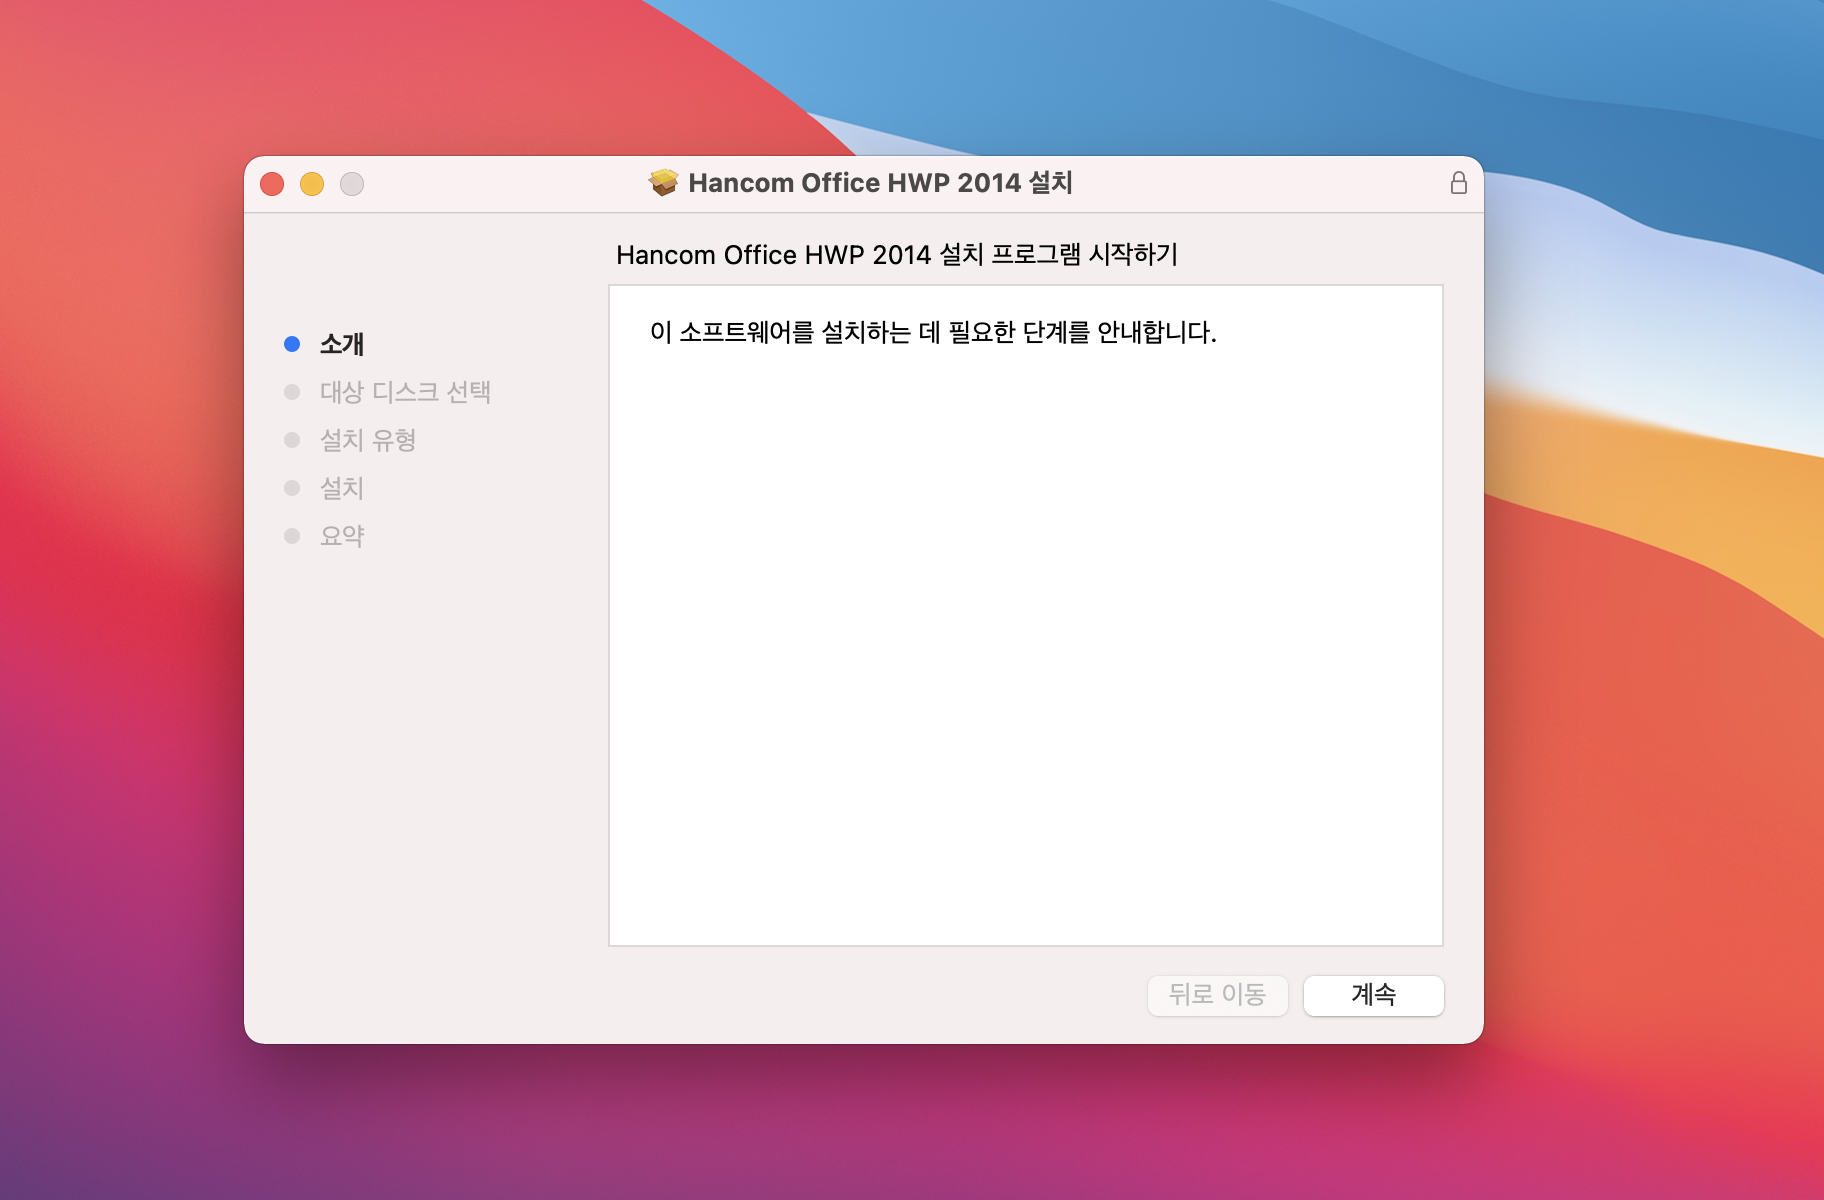Click the gray bullet beside 대상 디스크 선택
The height and width of the screenshot is (1200, 1824).
[292, 392]
